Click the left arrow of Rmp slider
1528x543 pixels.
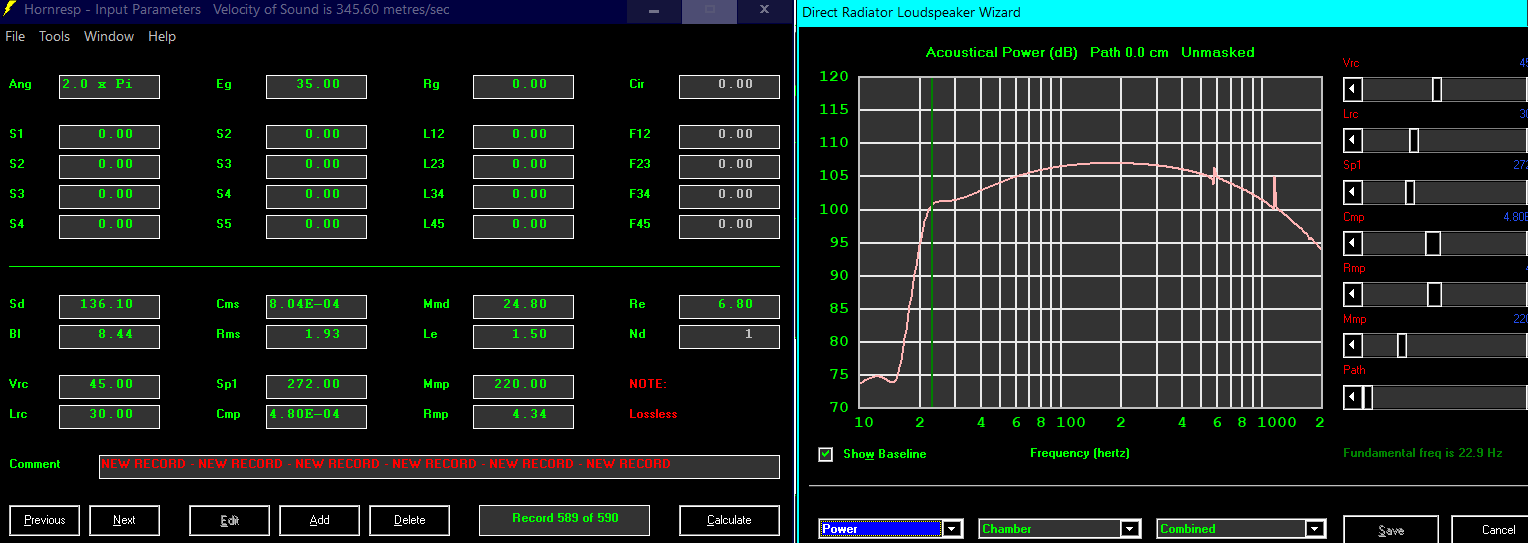(1352, 294)
